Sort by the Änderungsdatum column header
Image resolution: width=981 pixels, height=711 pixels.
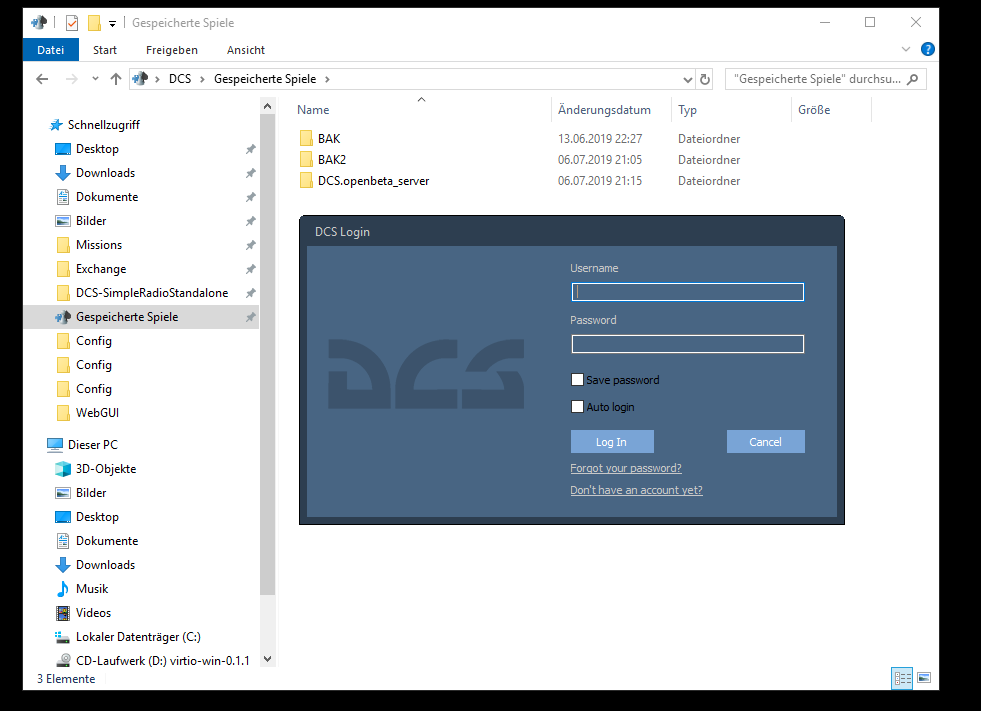[x=604, y=110]
